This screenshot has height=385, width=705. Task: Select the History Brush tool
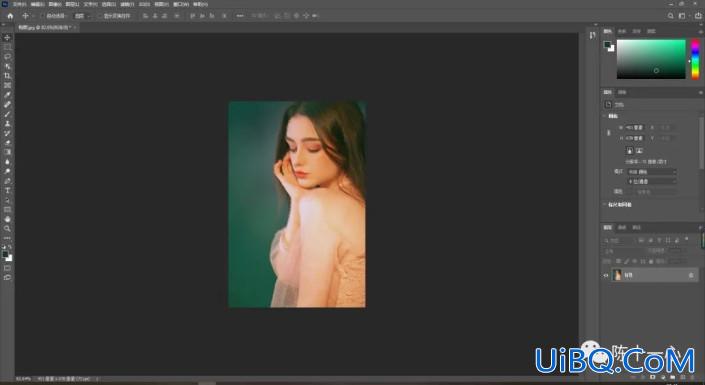7,133
